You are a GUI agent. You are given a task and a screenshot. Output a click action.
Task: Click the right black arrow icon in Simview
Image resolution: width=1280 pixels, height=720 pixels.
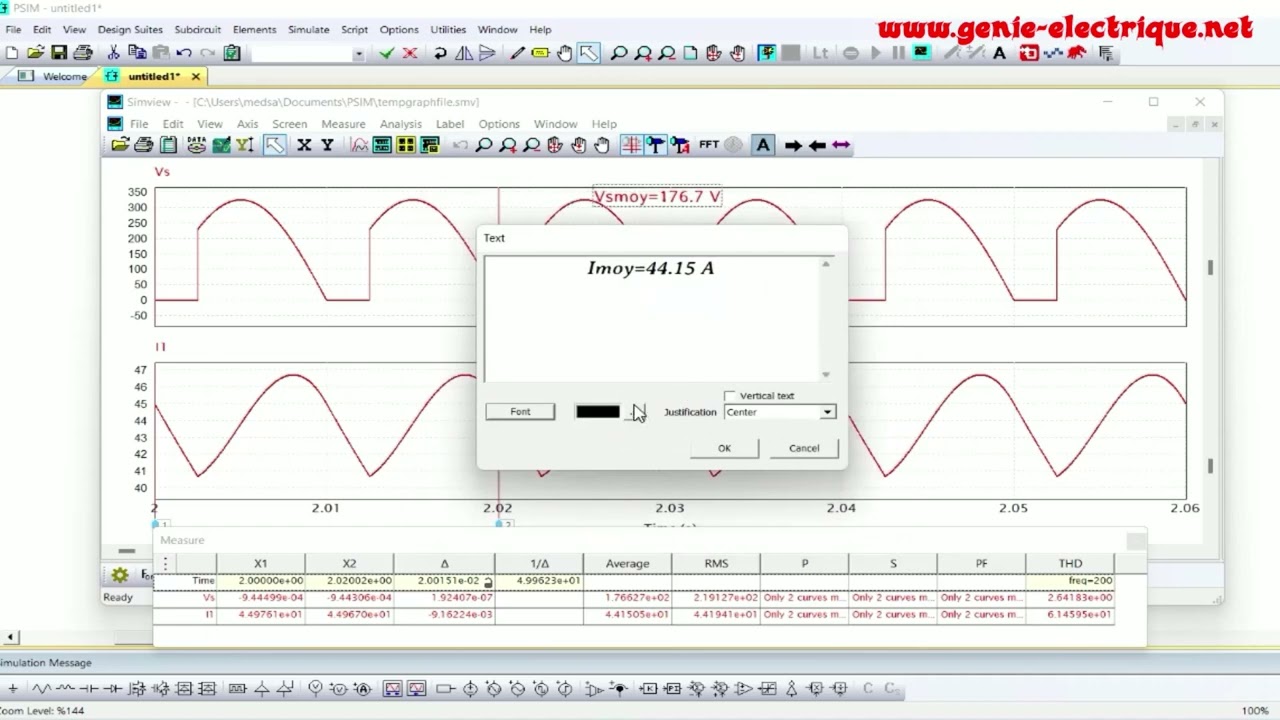(x=793, y=145)
